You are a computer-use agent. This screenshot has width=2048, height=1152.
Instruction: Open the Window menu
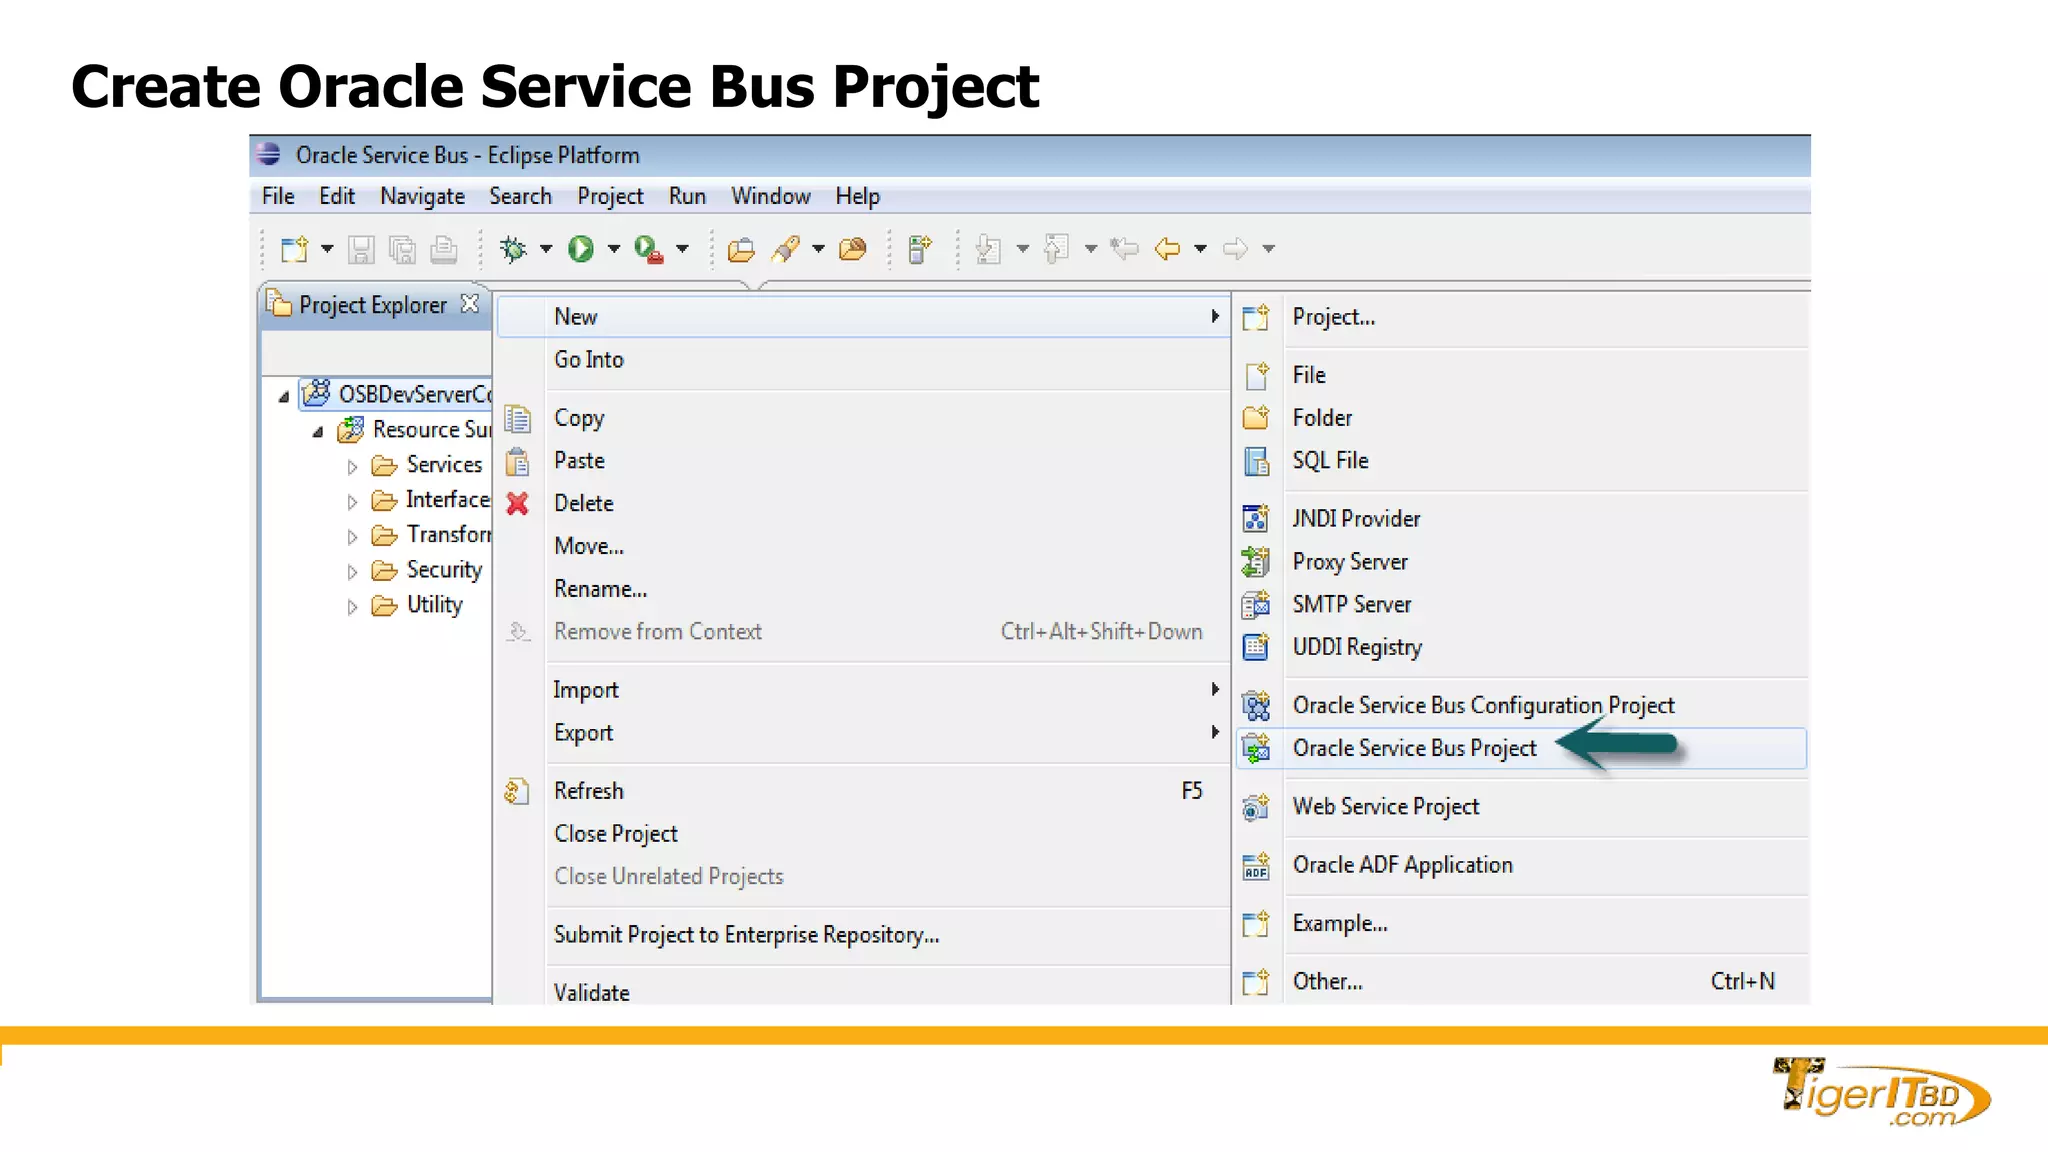tap(770, 196)
